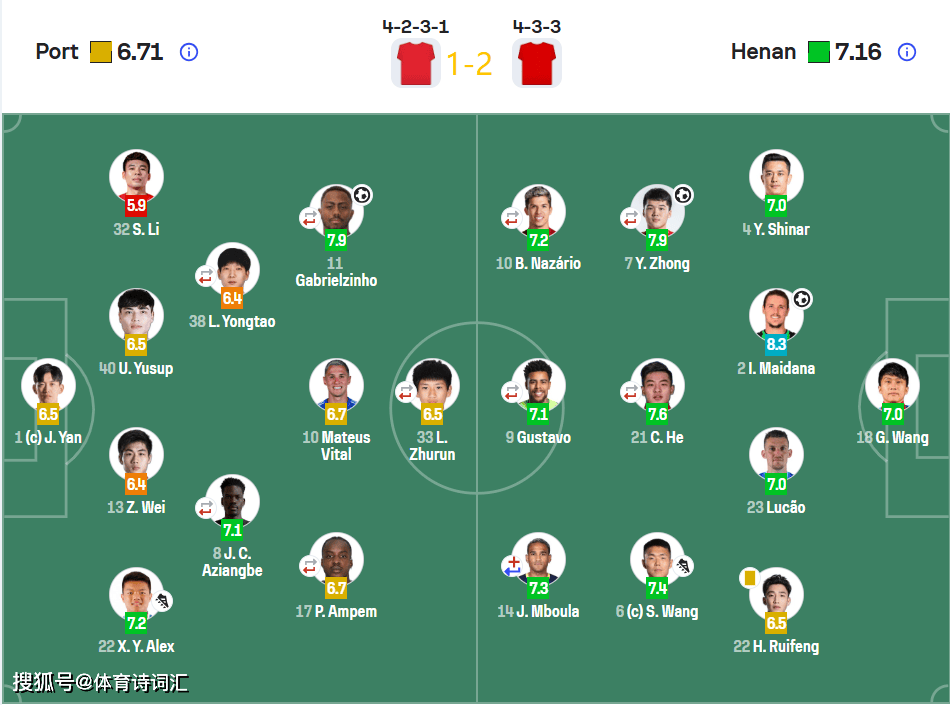This screenshot has width=950, height=705.
Task: Click the assist boot icon on S. Wang
Action: coord(683,567)
